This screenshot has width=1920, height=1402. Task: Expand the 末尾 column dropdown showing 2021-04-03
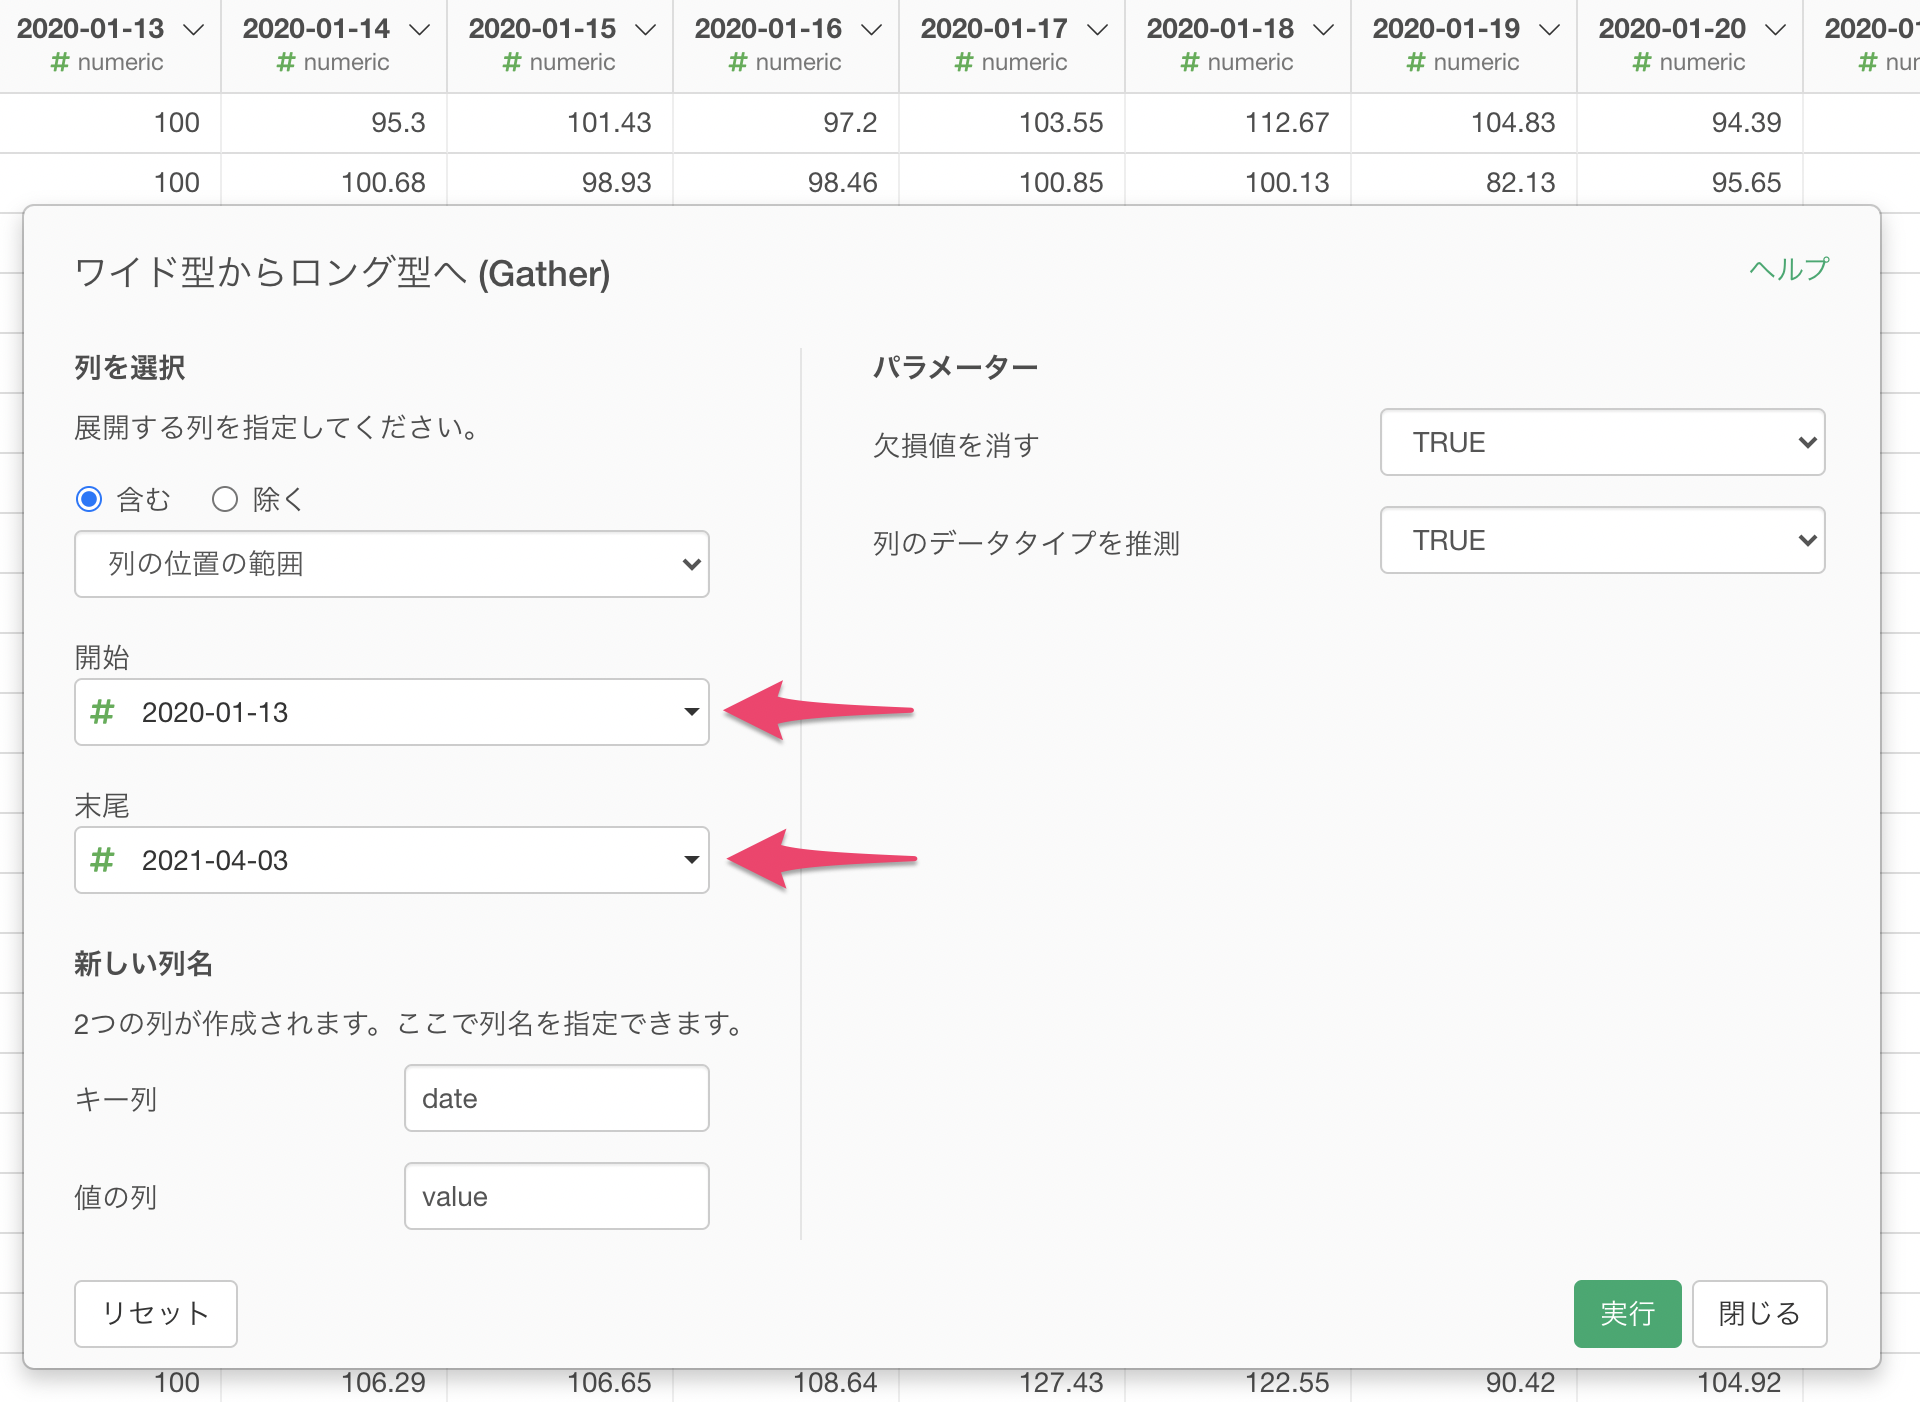click(x=391, y=860)
